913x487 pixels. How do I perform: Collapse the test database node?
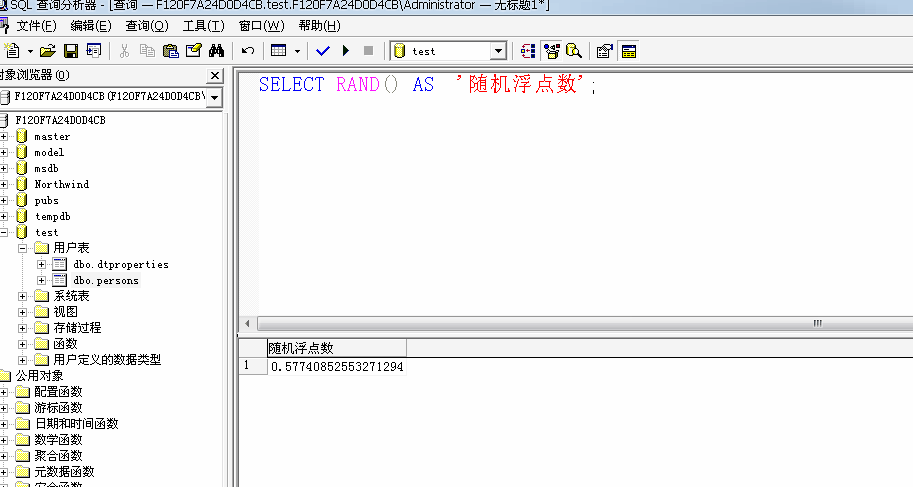pyautogui.click(x=3, y=232)
